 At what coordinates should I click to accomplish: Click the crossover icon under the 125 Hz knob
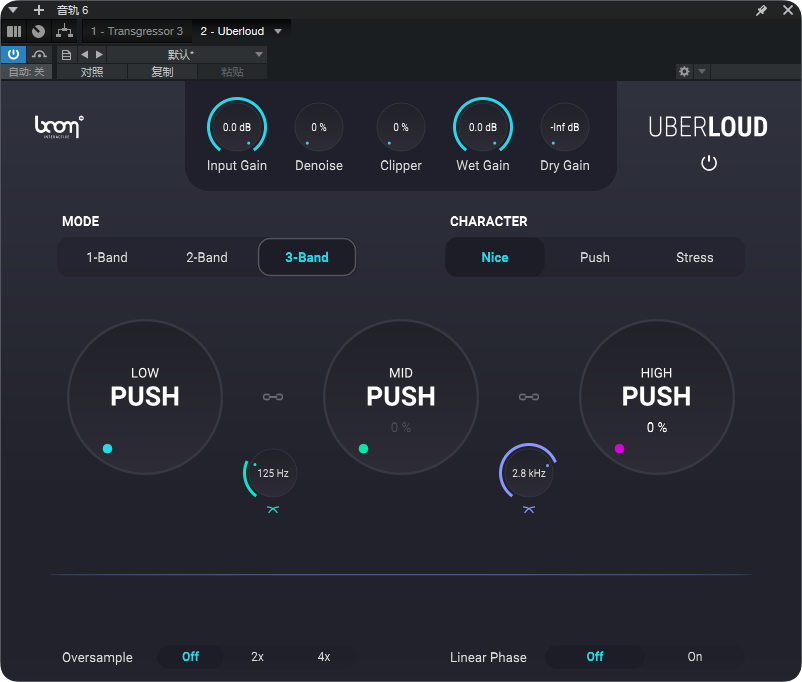coord(273,510)
